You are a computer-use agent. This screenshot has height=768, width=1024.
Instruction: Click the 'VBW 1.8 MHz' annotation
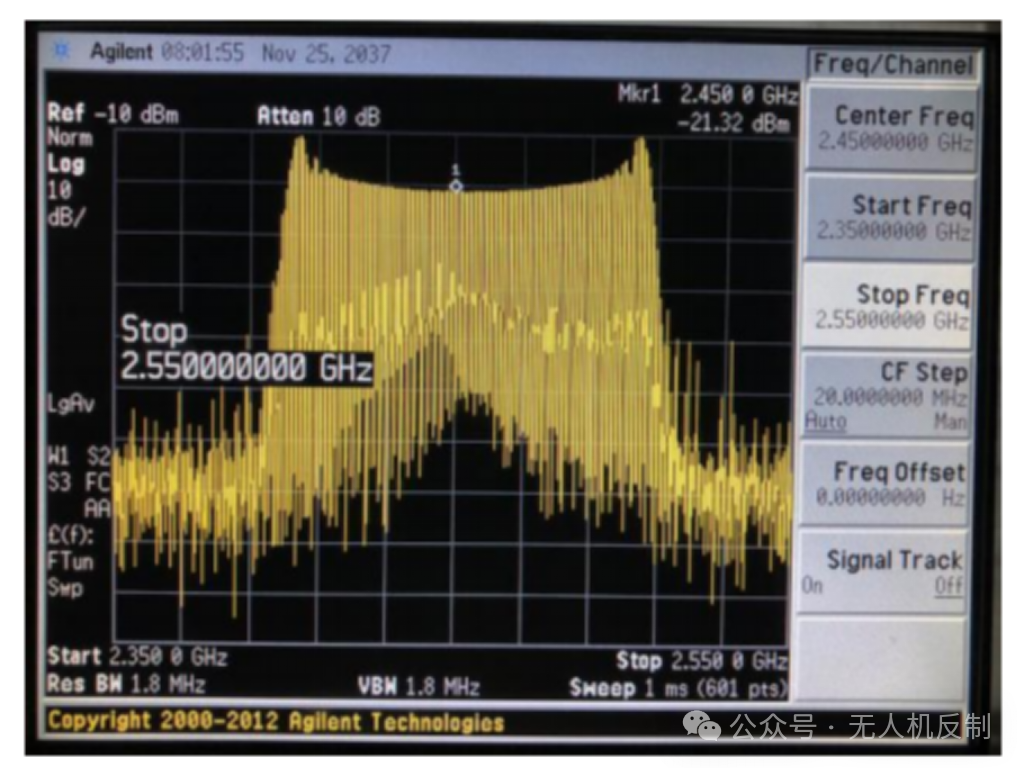click(x=419, y=686)
